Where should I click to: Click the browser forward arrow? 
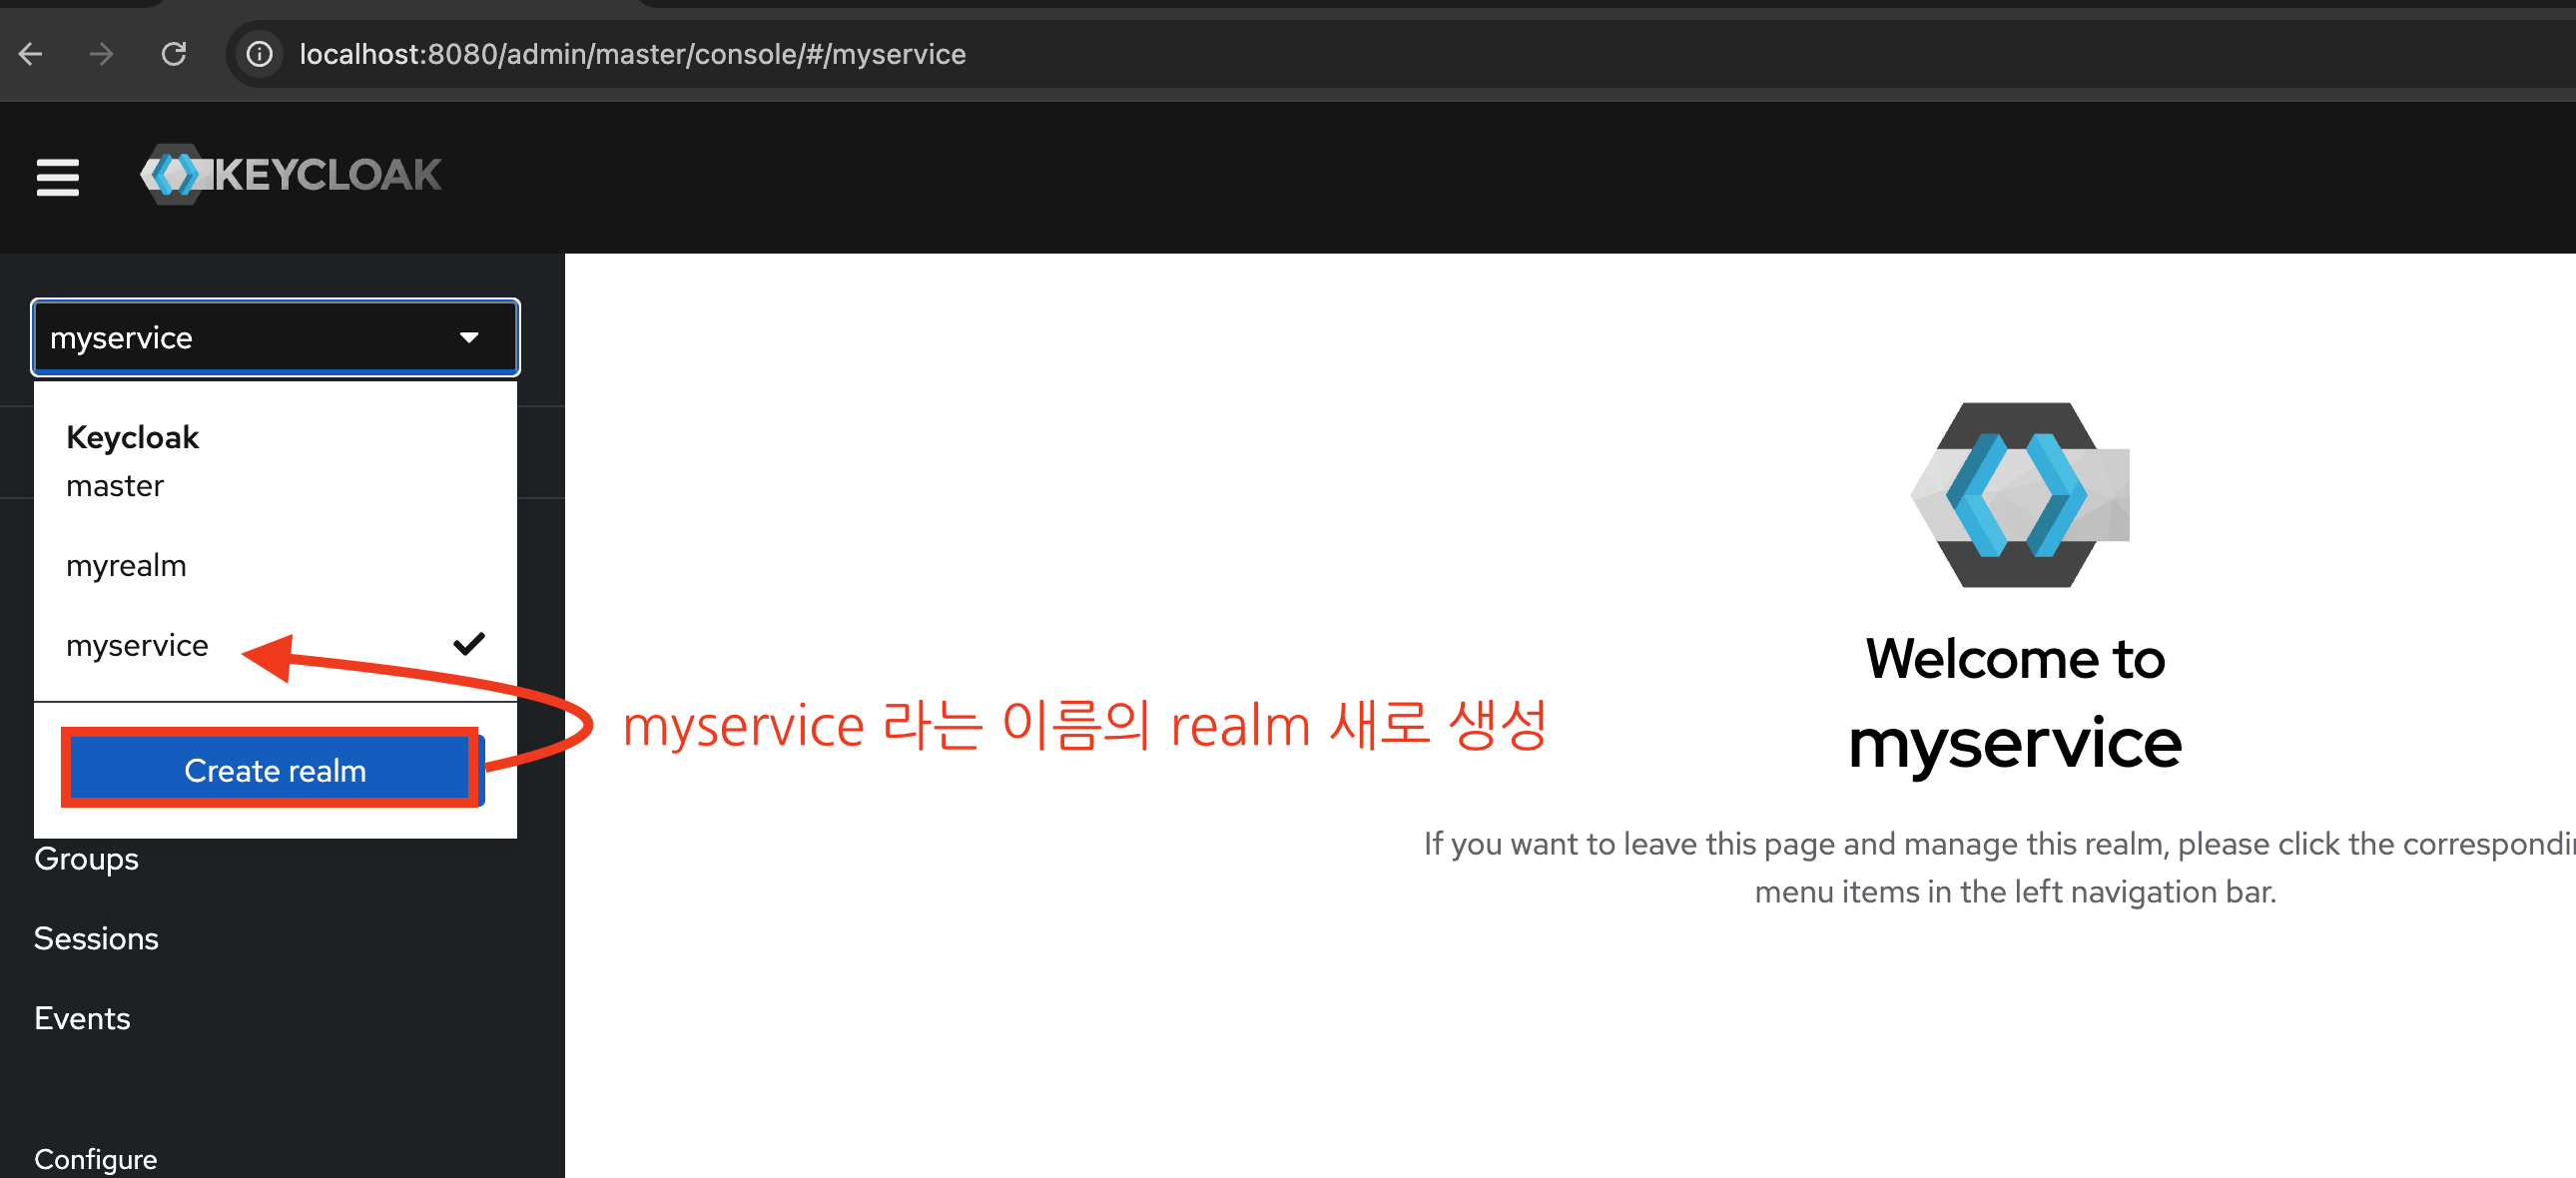click(101, 54)
